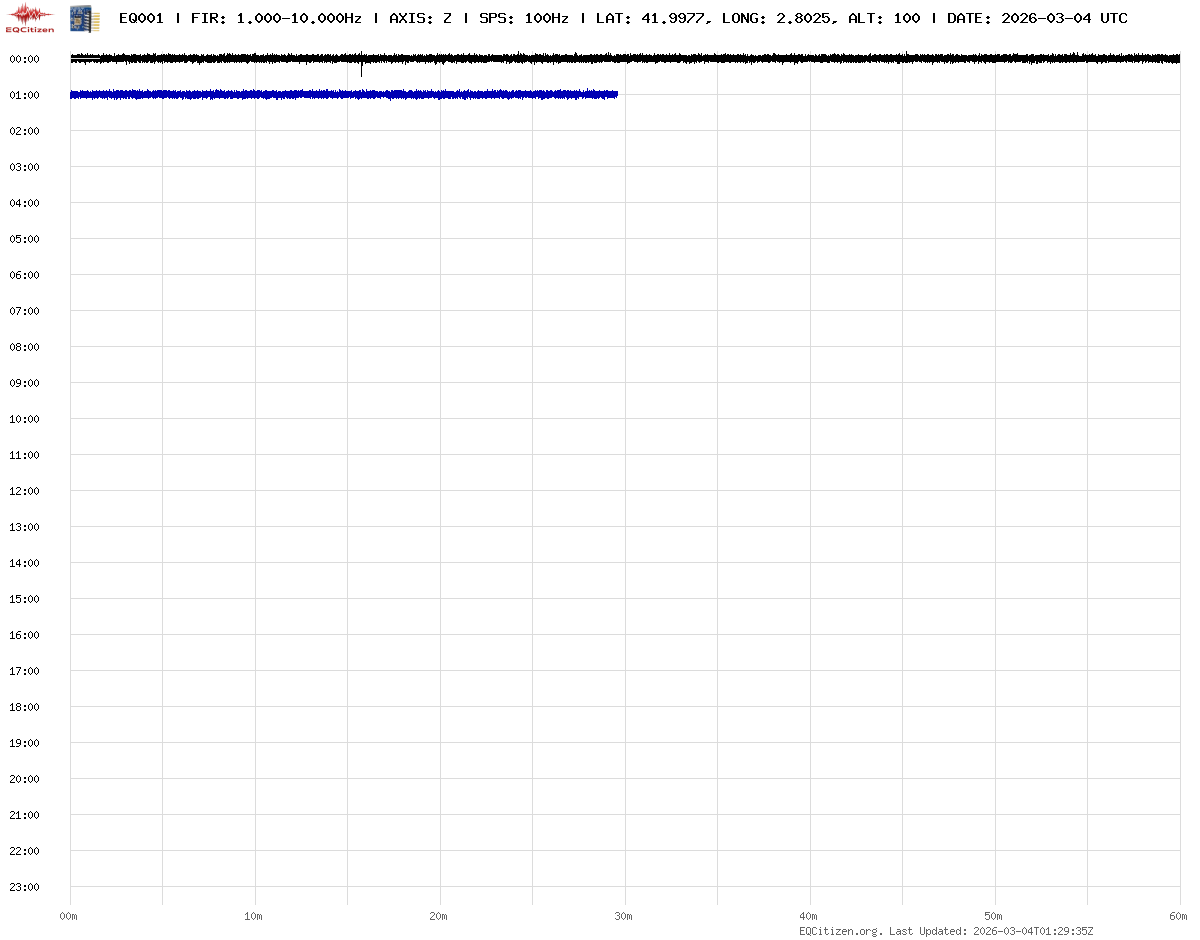Click the 01:00 hour row label
The image size is (1200, 940).
24,95
